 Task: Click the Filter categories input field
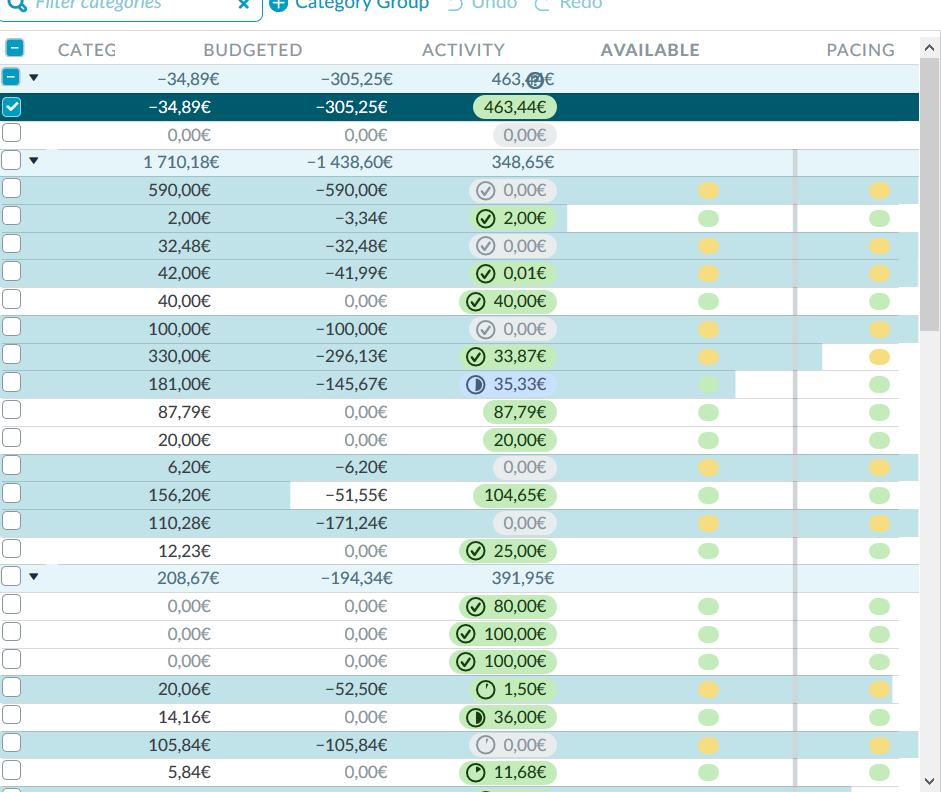click(132, 5)
